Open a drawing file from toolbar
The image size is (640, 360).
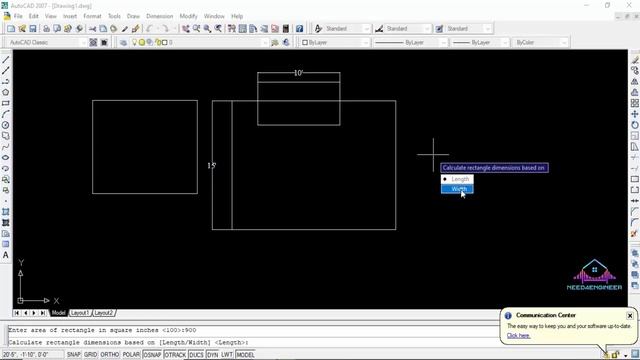point(22,29)
